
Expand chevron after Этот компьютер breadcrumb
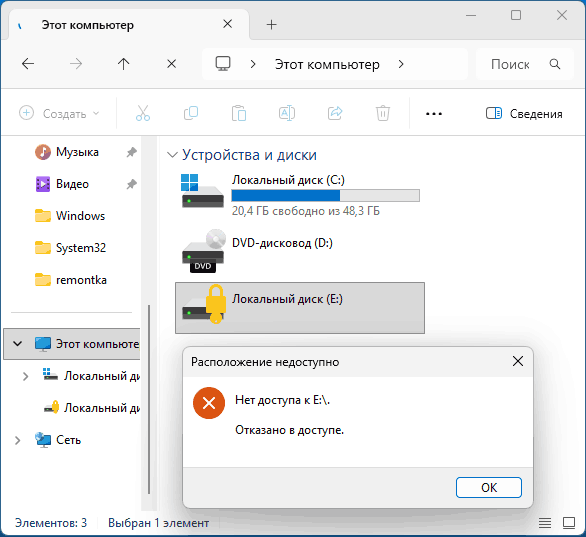[x=401, y=64]
